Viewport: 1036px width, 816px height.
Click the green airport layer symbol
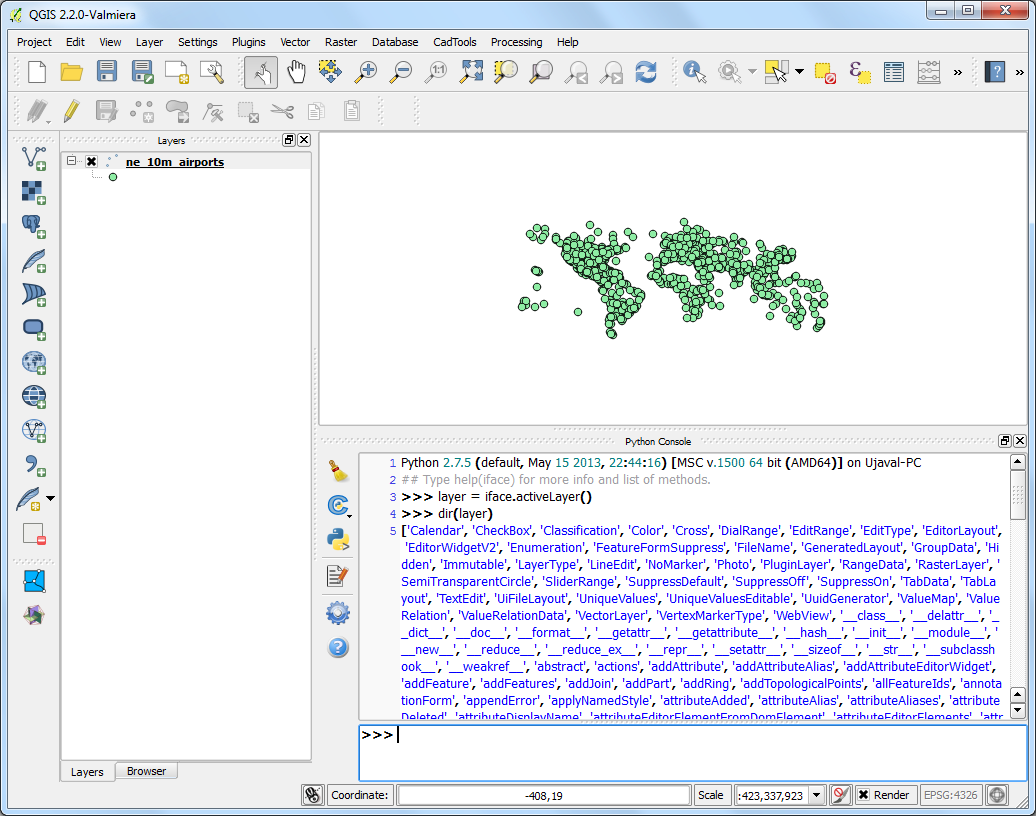click(x=113, y=177)
